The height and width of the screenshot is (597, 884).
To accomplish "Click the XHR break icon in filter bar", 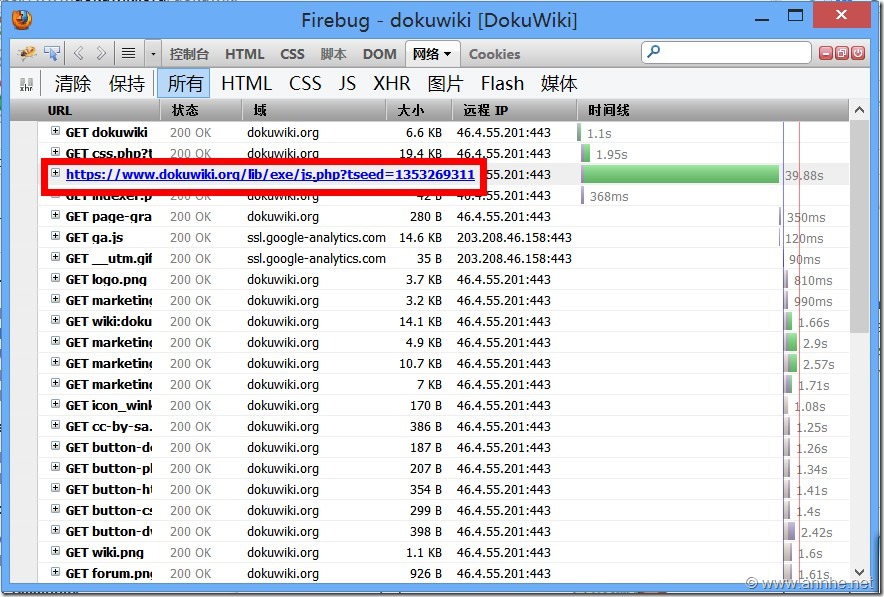I will click(x=27, y=85).
